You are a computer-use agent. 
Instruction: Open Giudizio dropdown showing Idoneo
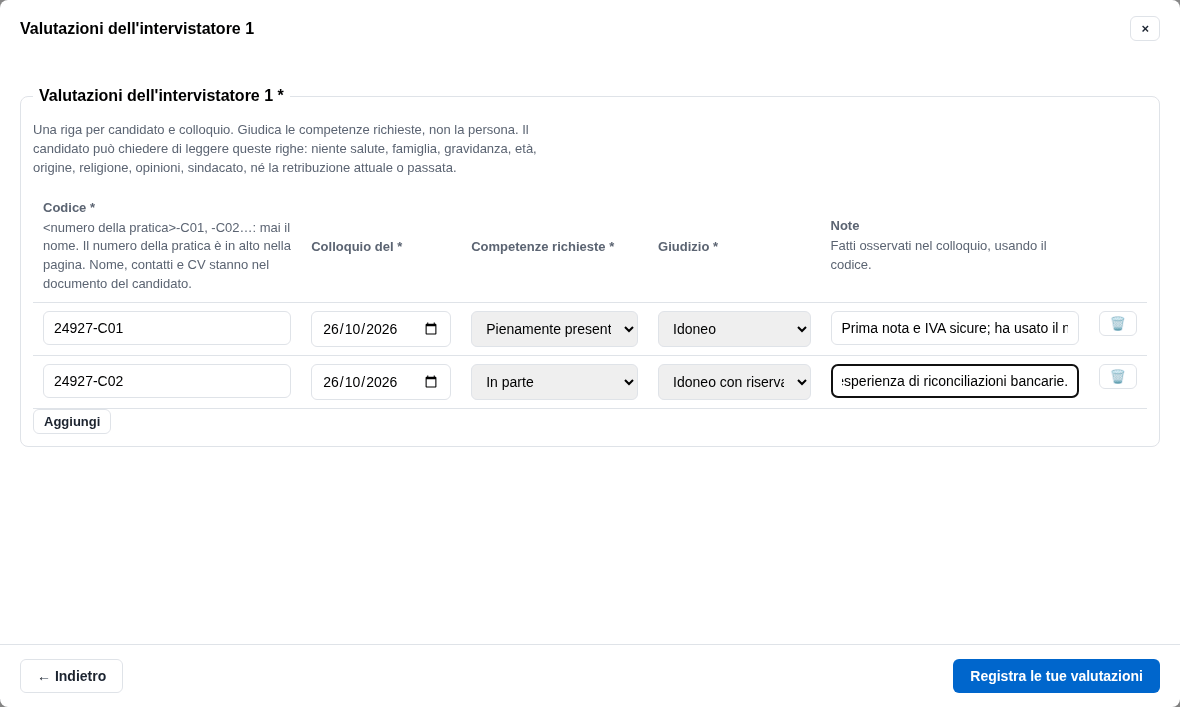(x=734, y=329)
